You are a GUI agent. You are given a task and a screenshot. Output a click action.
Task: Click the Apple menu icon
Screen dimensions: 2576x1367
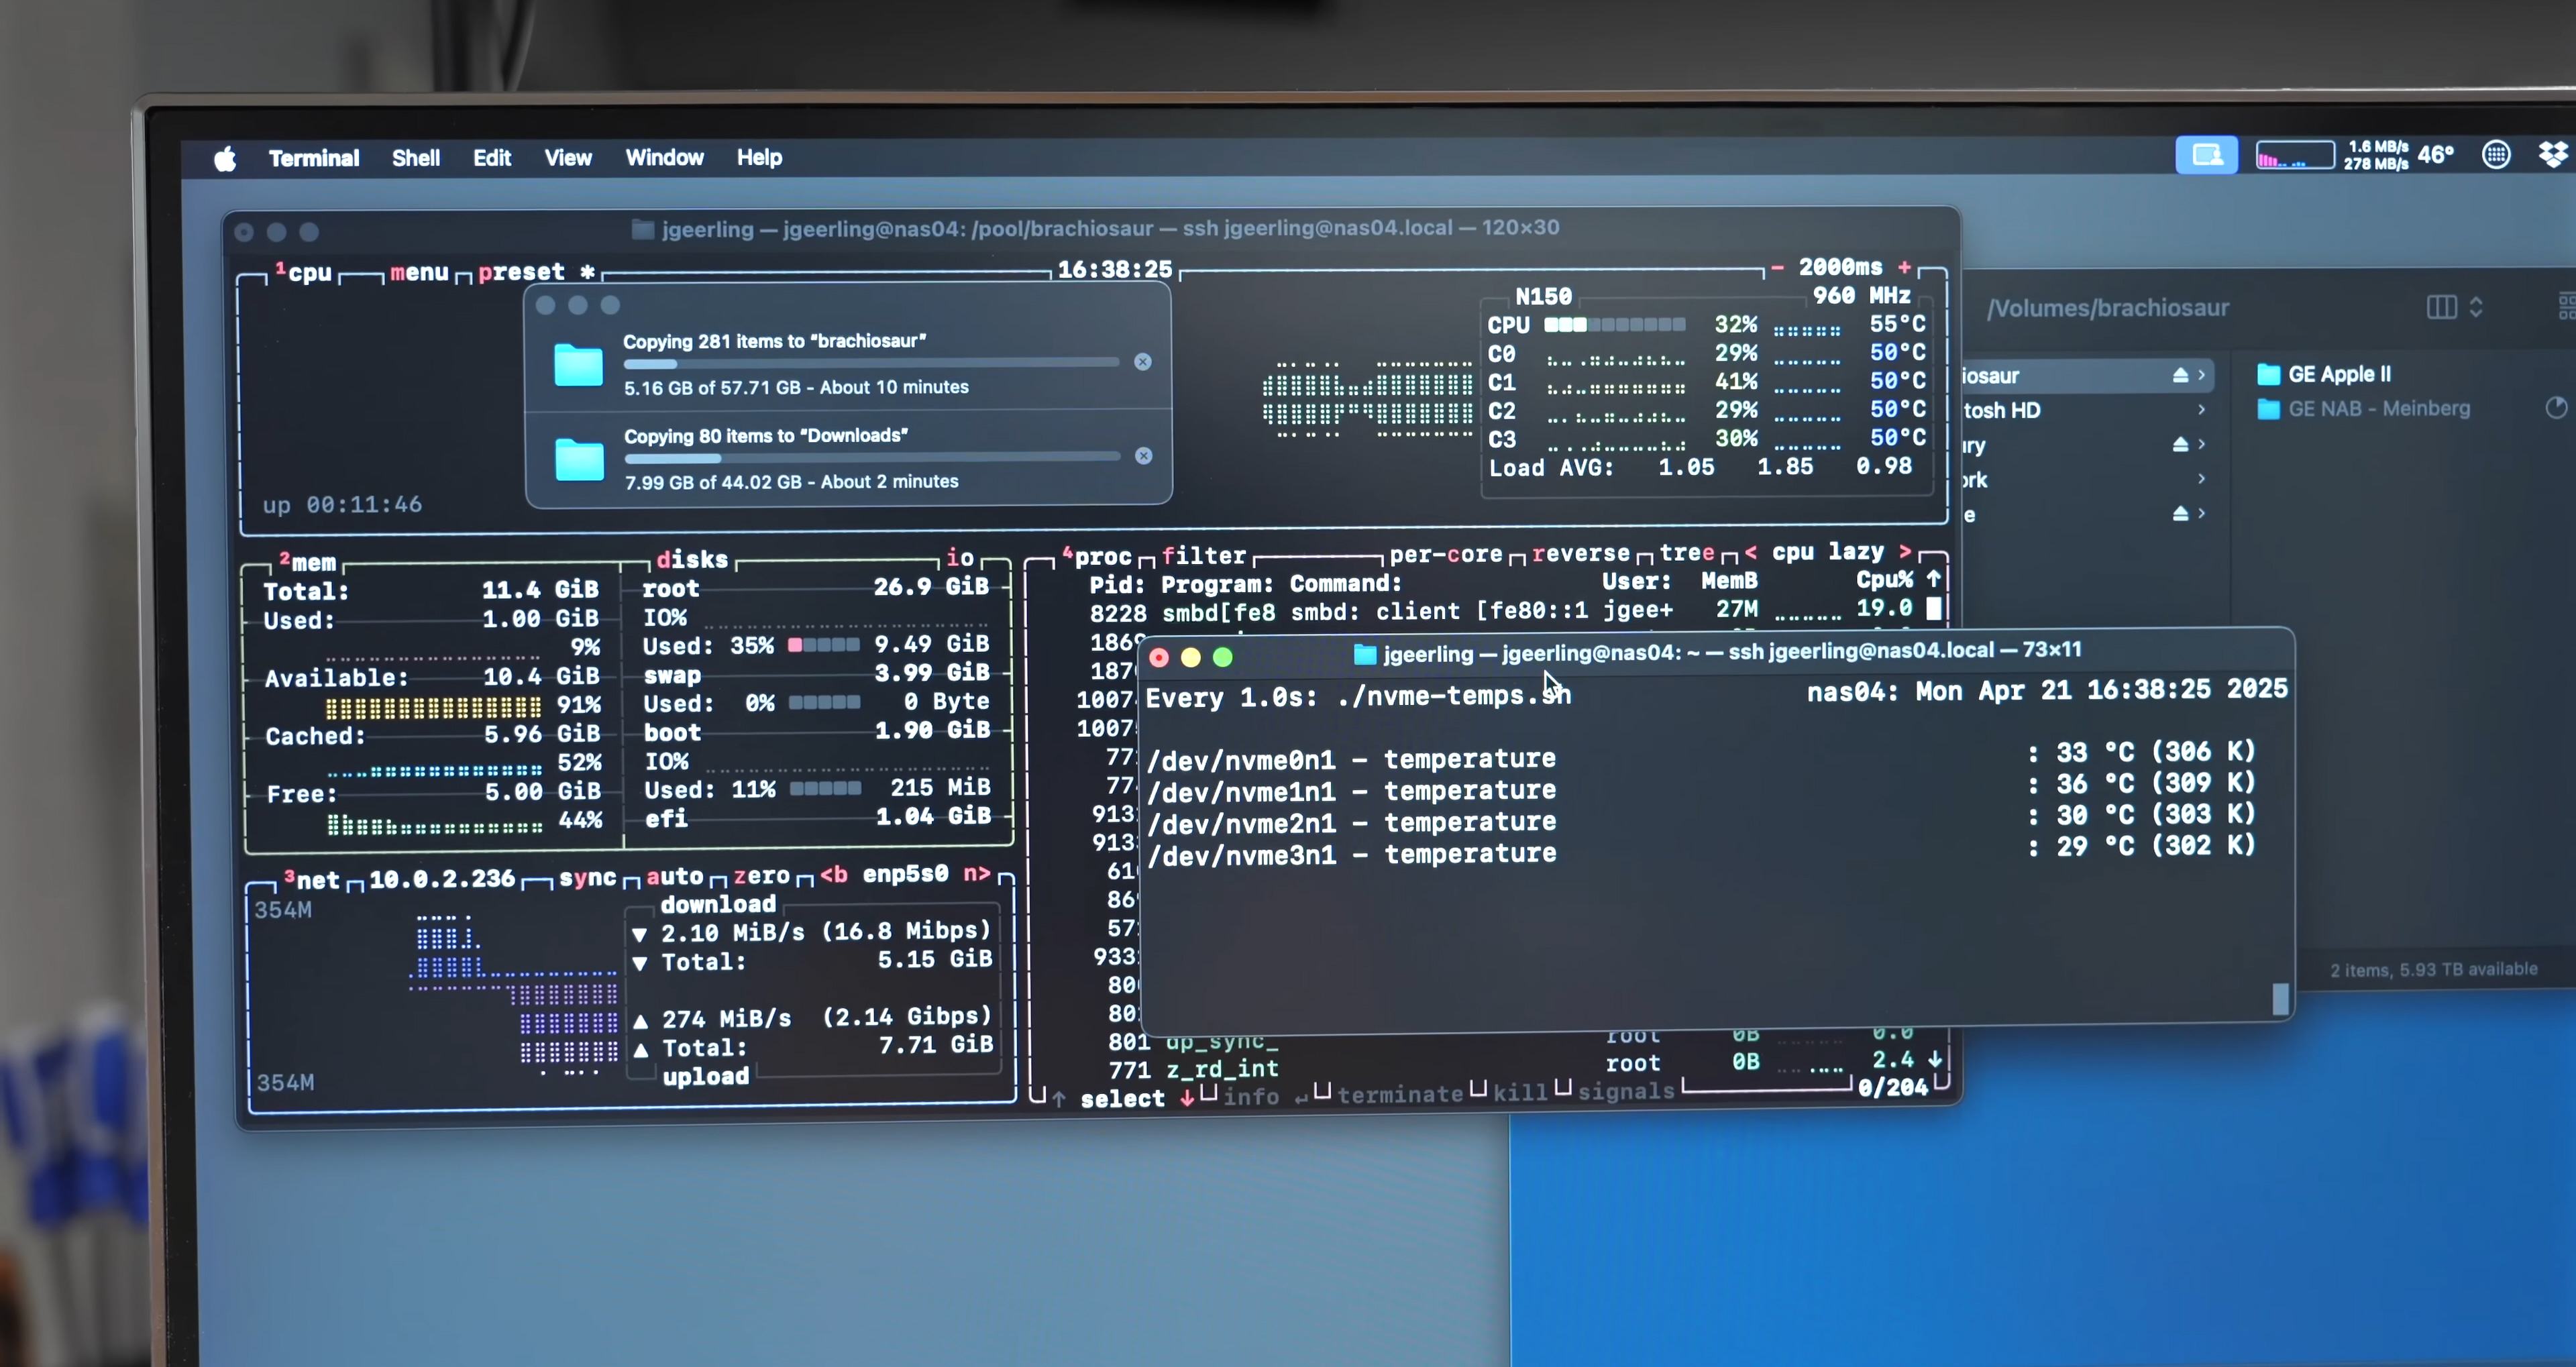225,158
